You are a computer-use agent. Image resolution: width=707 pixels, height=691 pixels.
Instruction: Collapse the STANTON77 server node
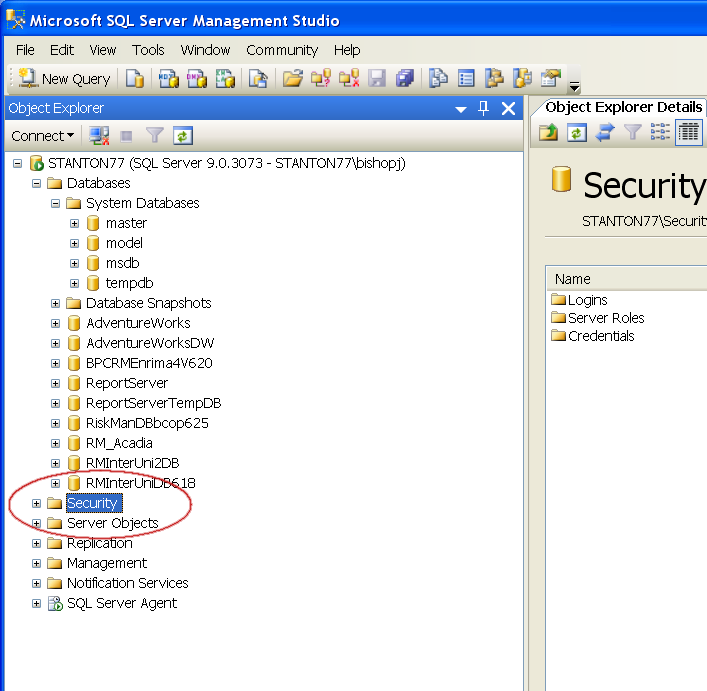(18, 163)
